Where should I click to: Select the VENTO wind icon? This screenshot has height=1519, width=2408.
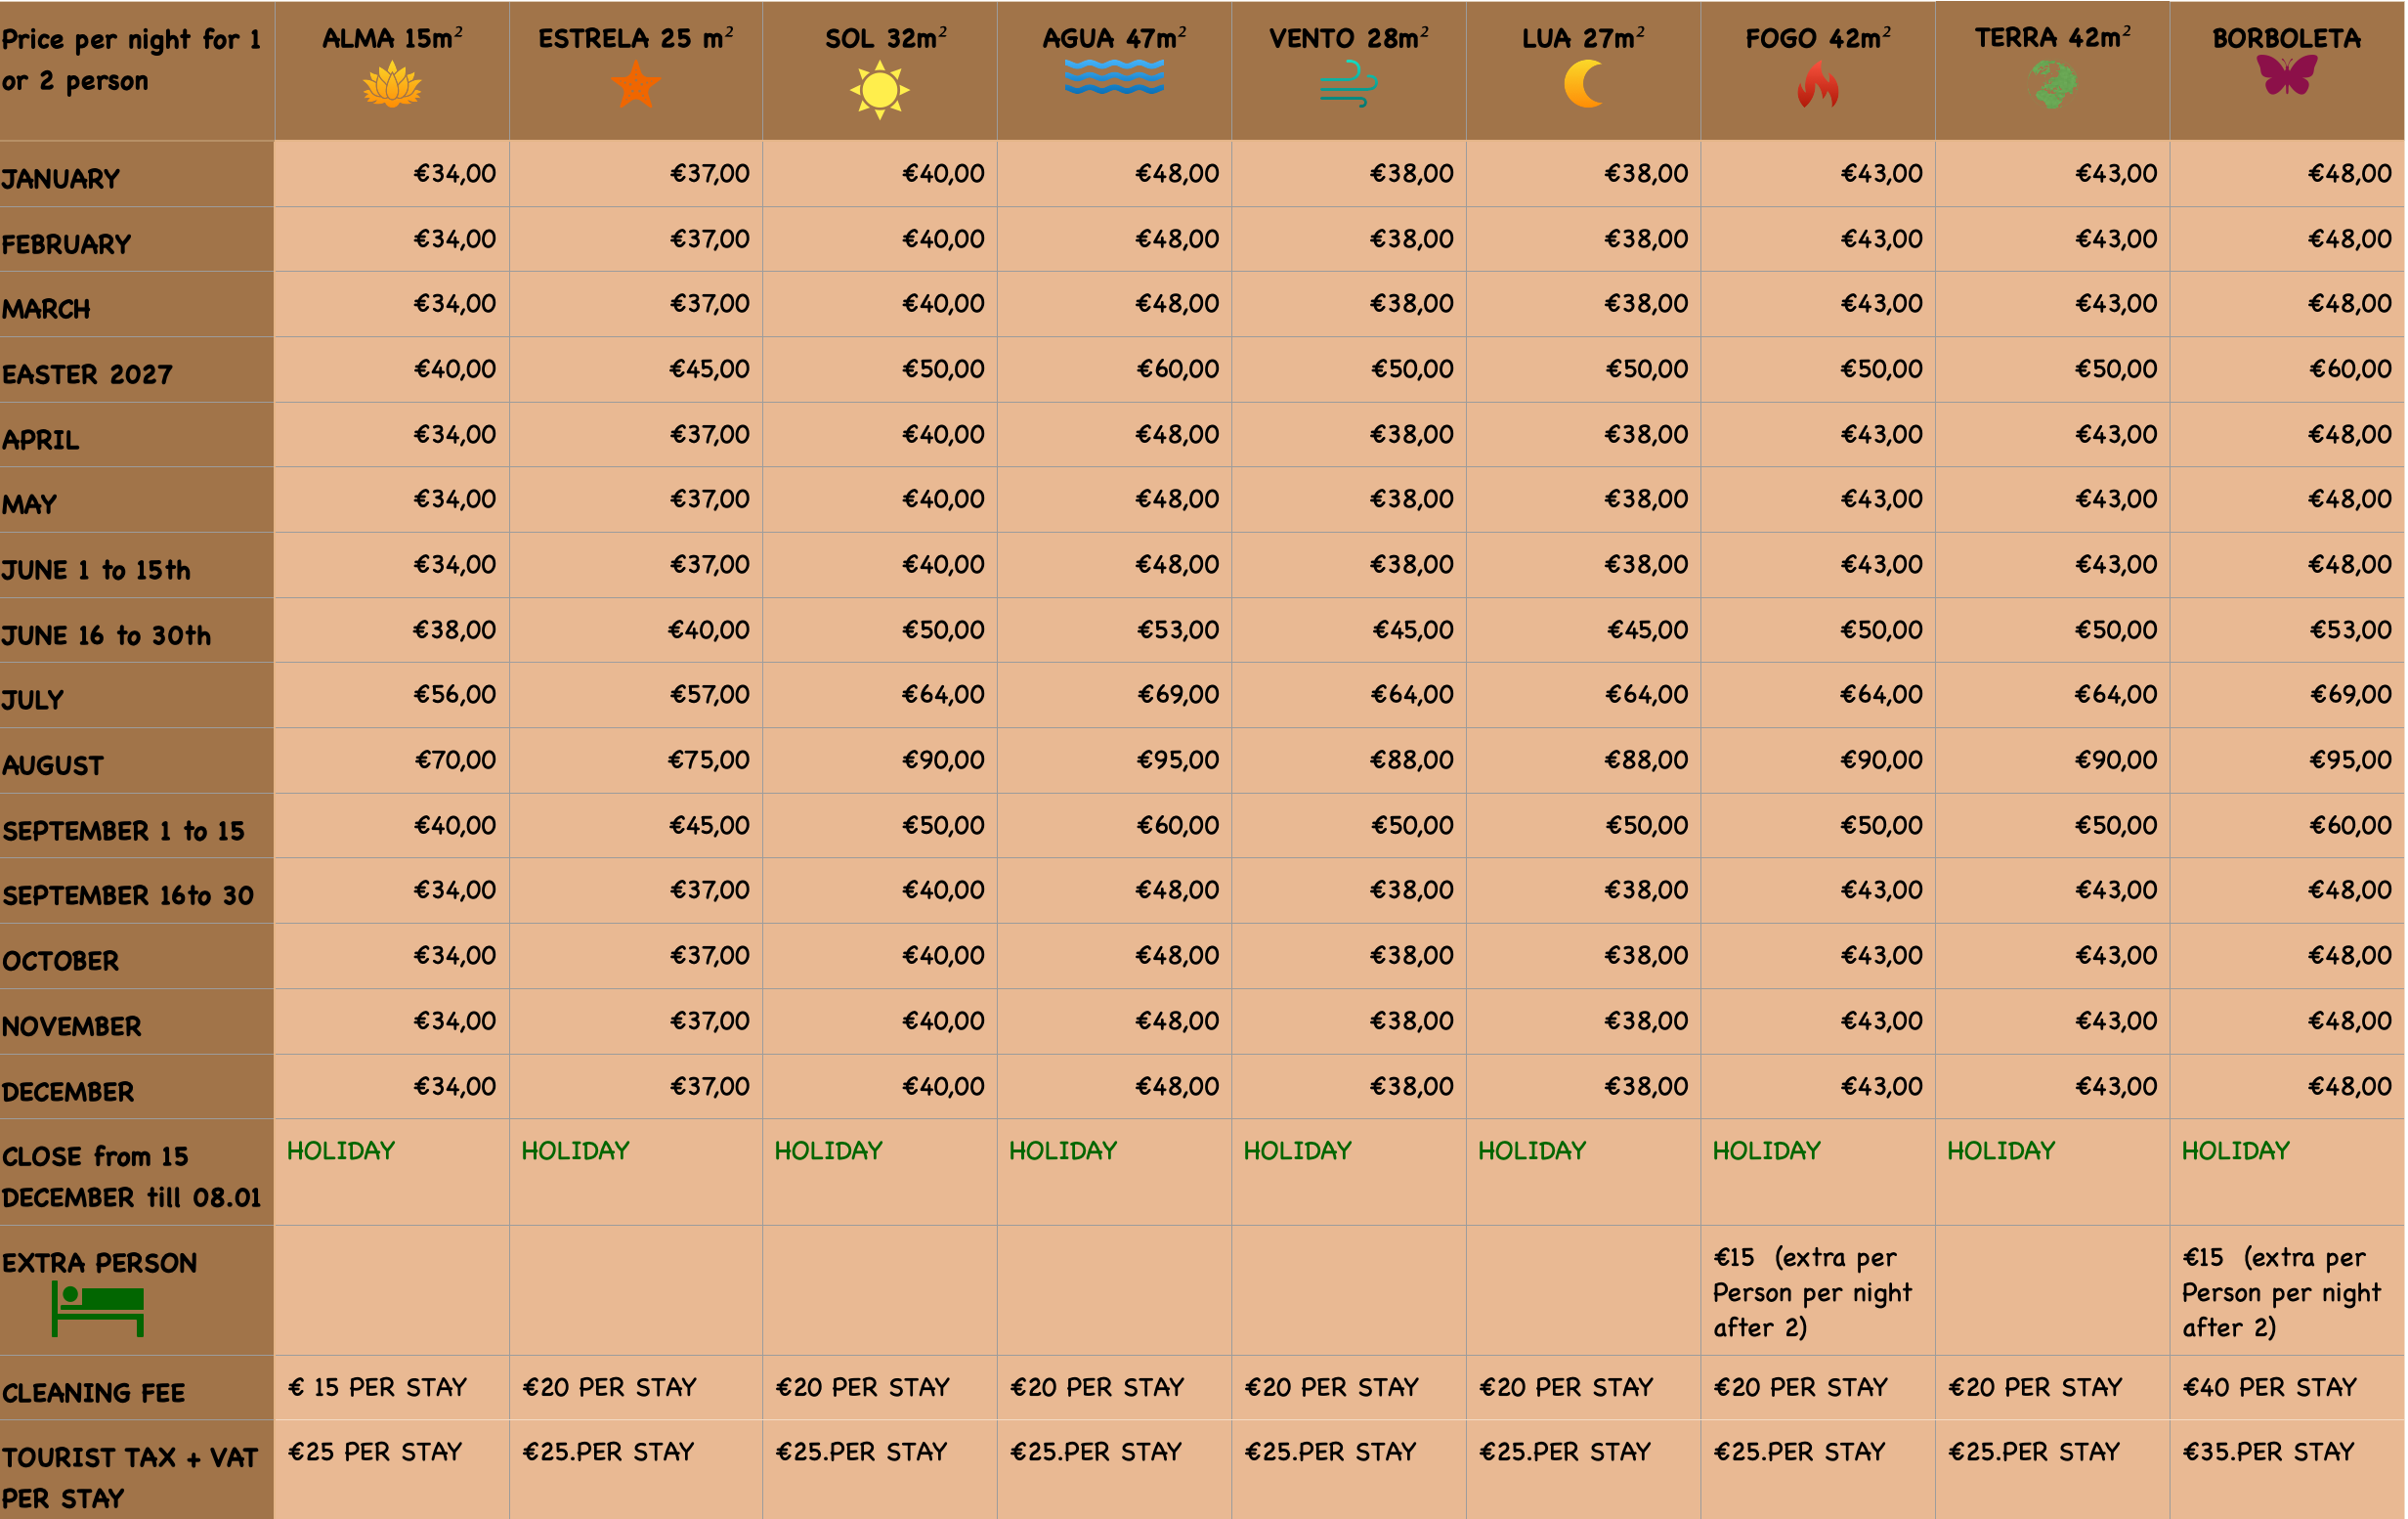(x=1348, y=85)
